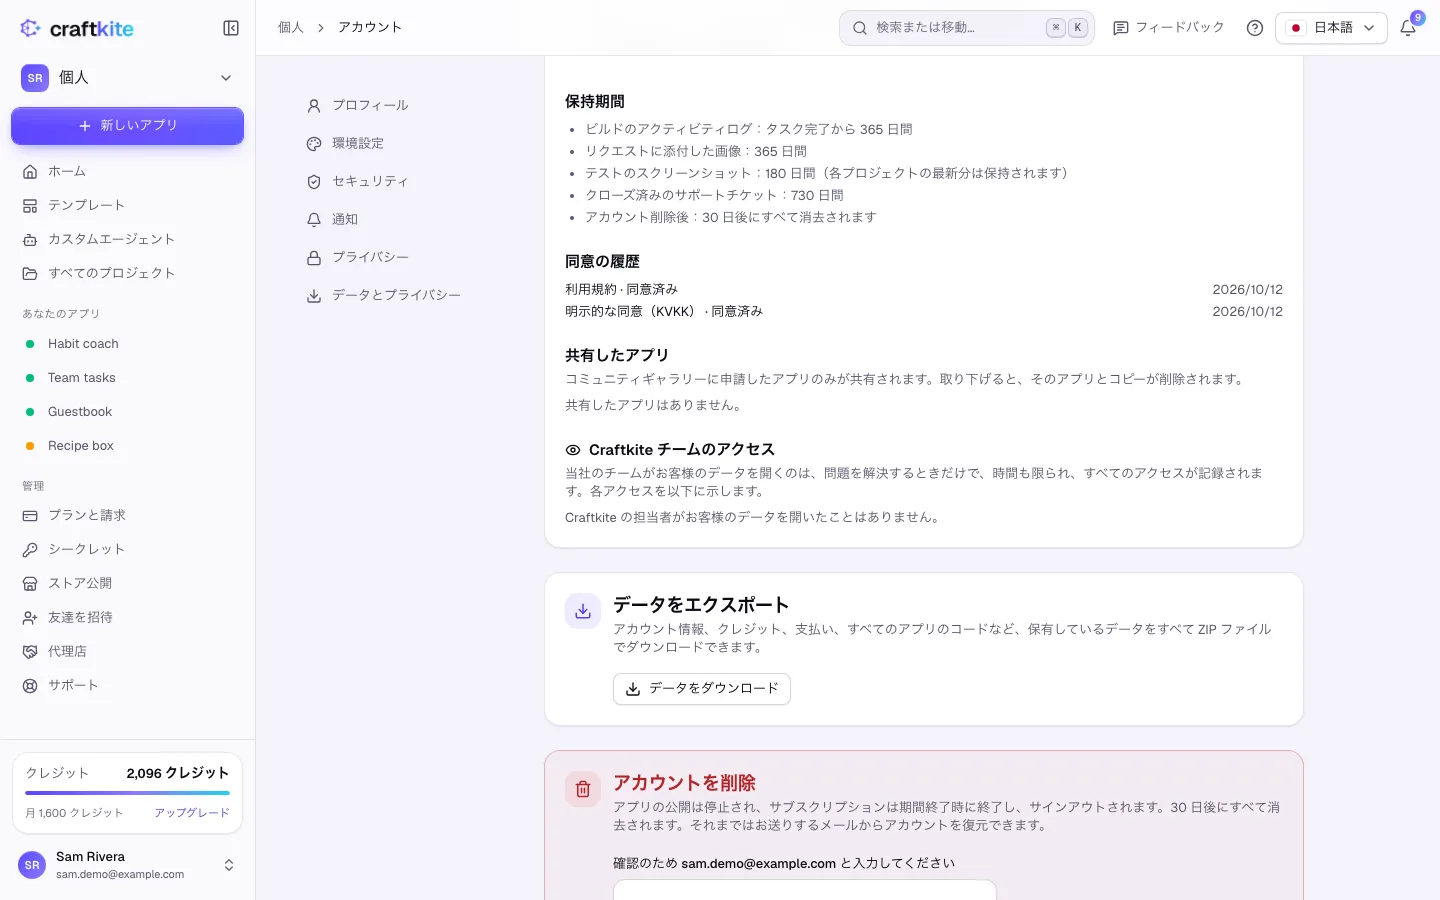Click the credit usage progress bar
The image size is (1440, 900).
point(127,793)
